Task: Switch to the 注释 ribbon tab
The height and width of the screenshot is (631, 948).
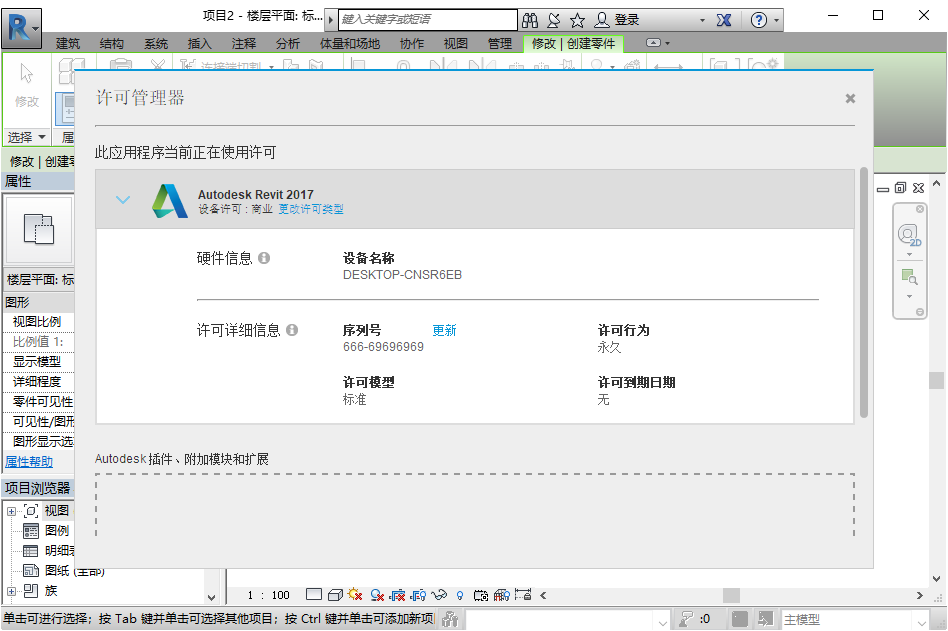Action: pos(244,44)
